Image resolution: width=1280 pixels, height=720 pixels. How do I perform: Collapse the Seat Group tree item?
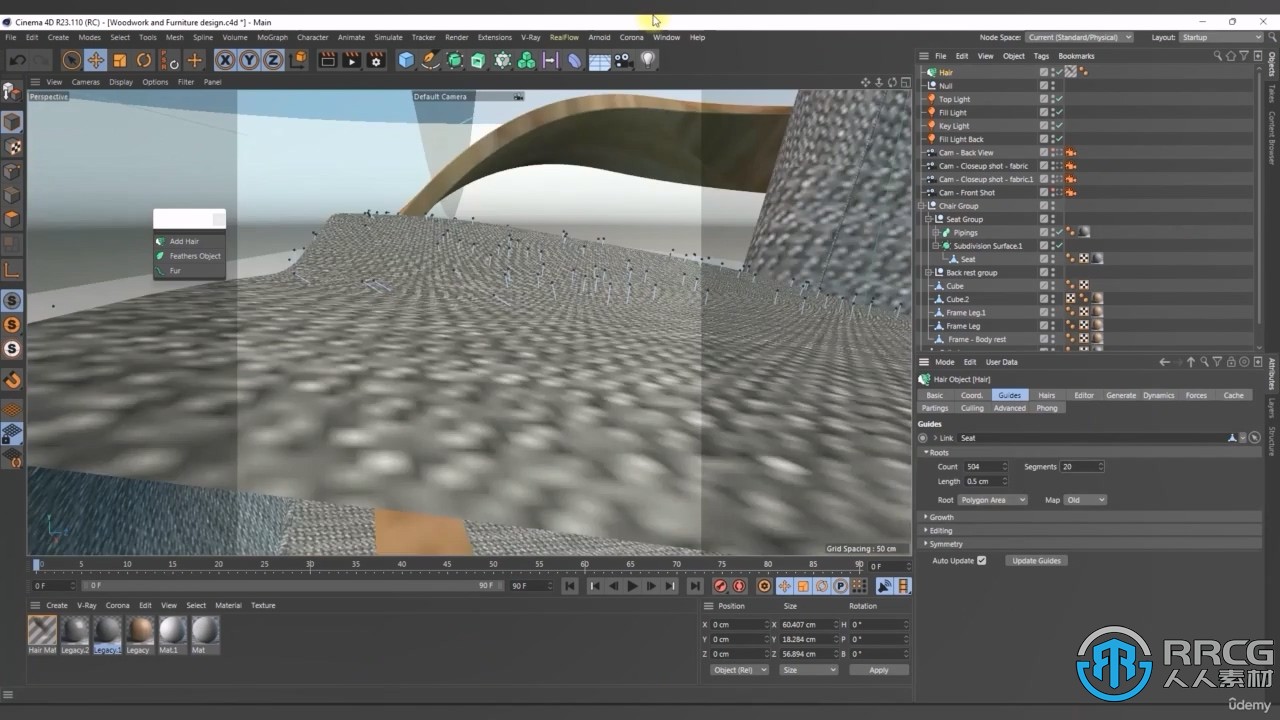tap(928, 219)
